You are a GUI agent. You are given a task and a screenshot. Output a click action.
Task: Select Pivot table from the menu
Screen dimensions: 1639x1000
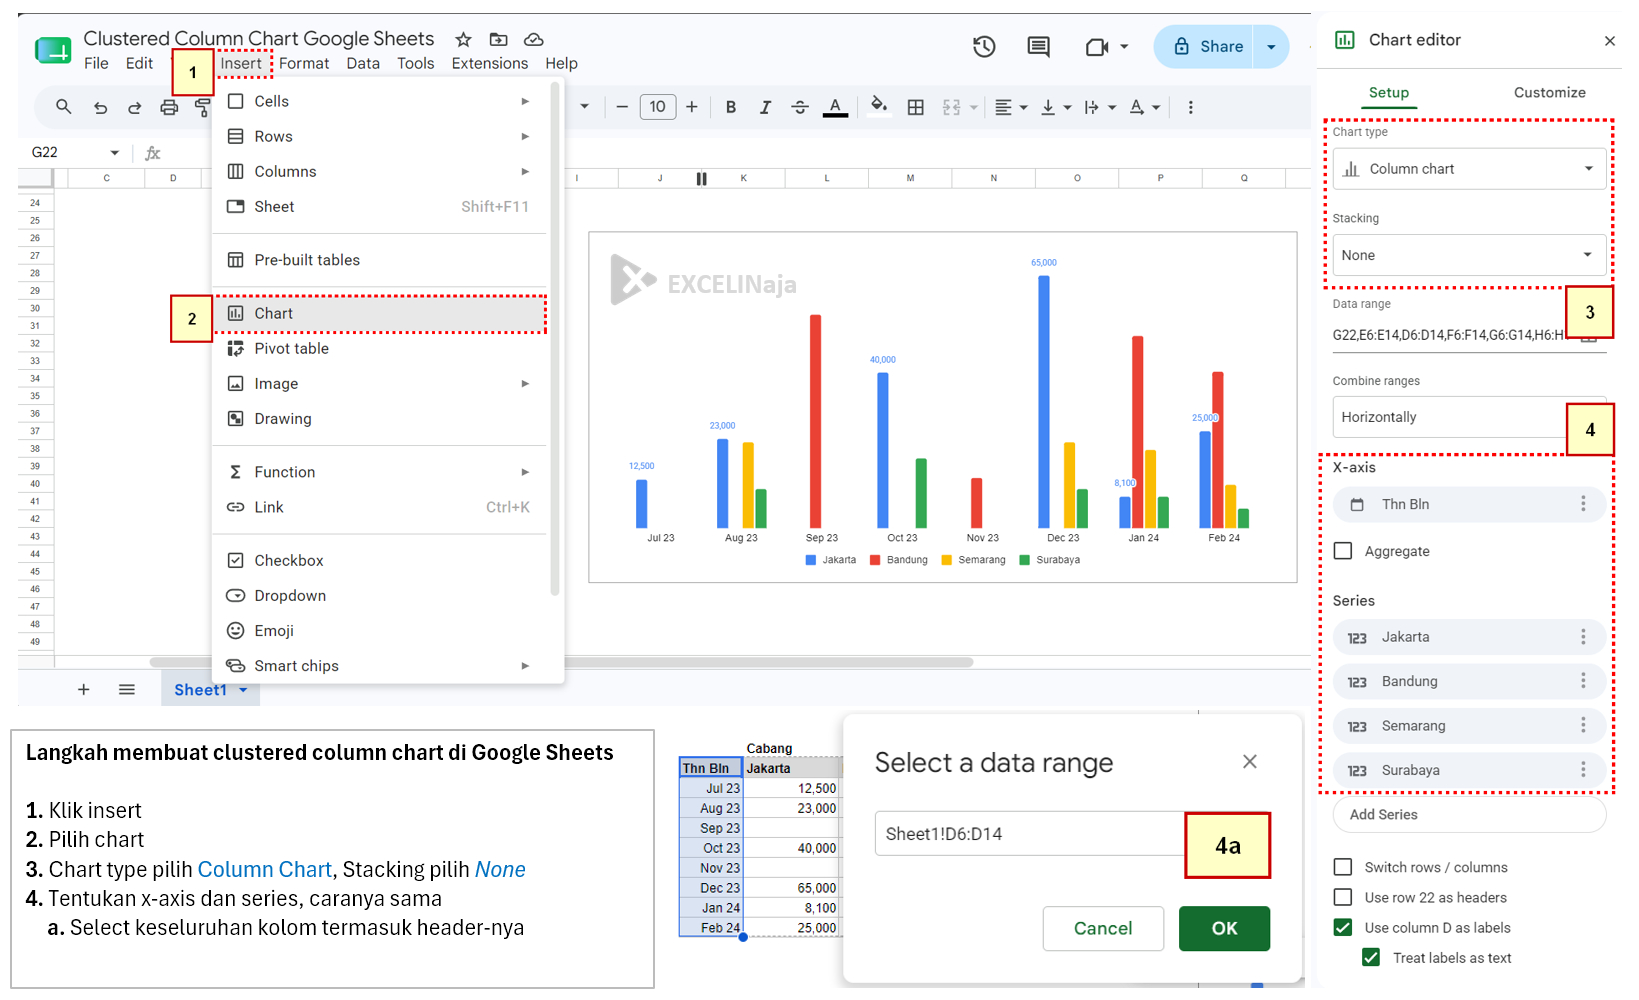click(x=381, y=348)
